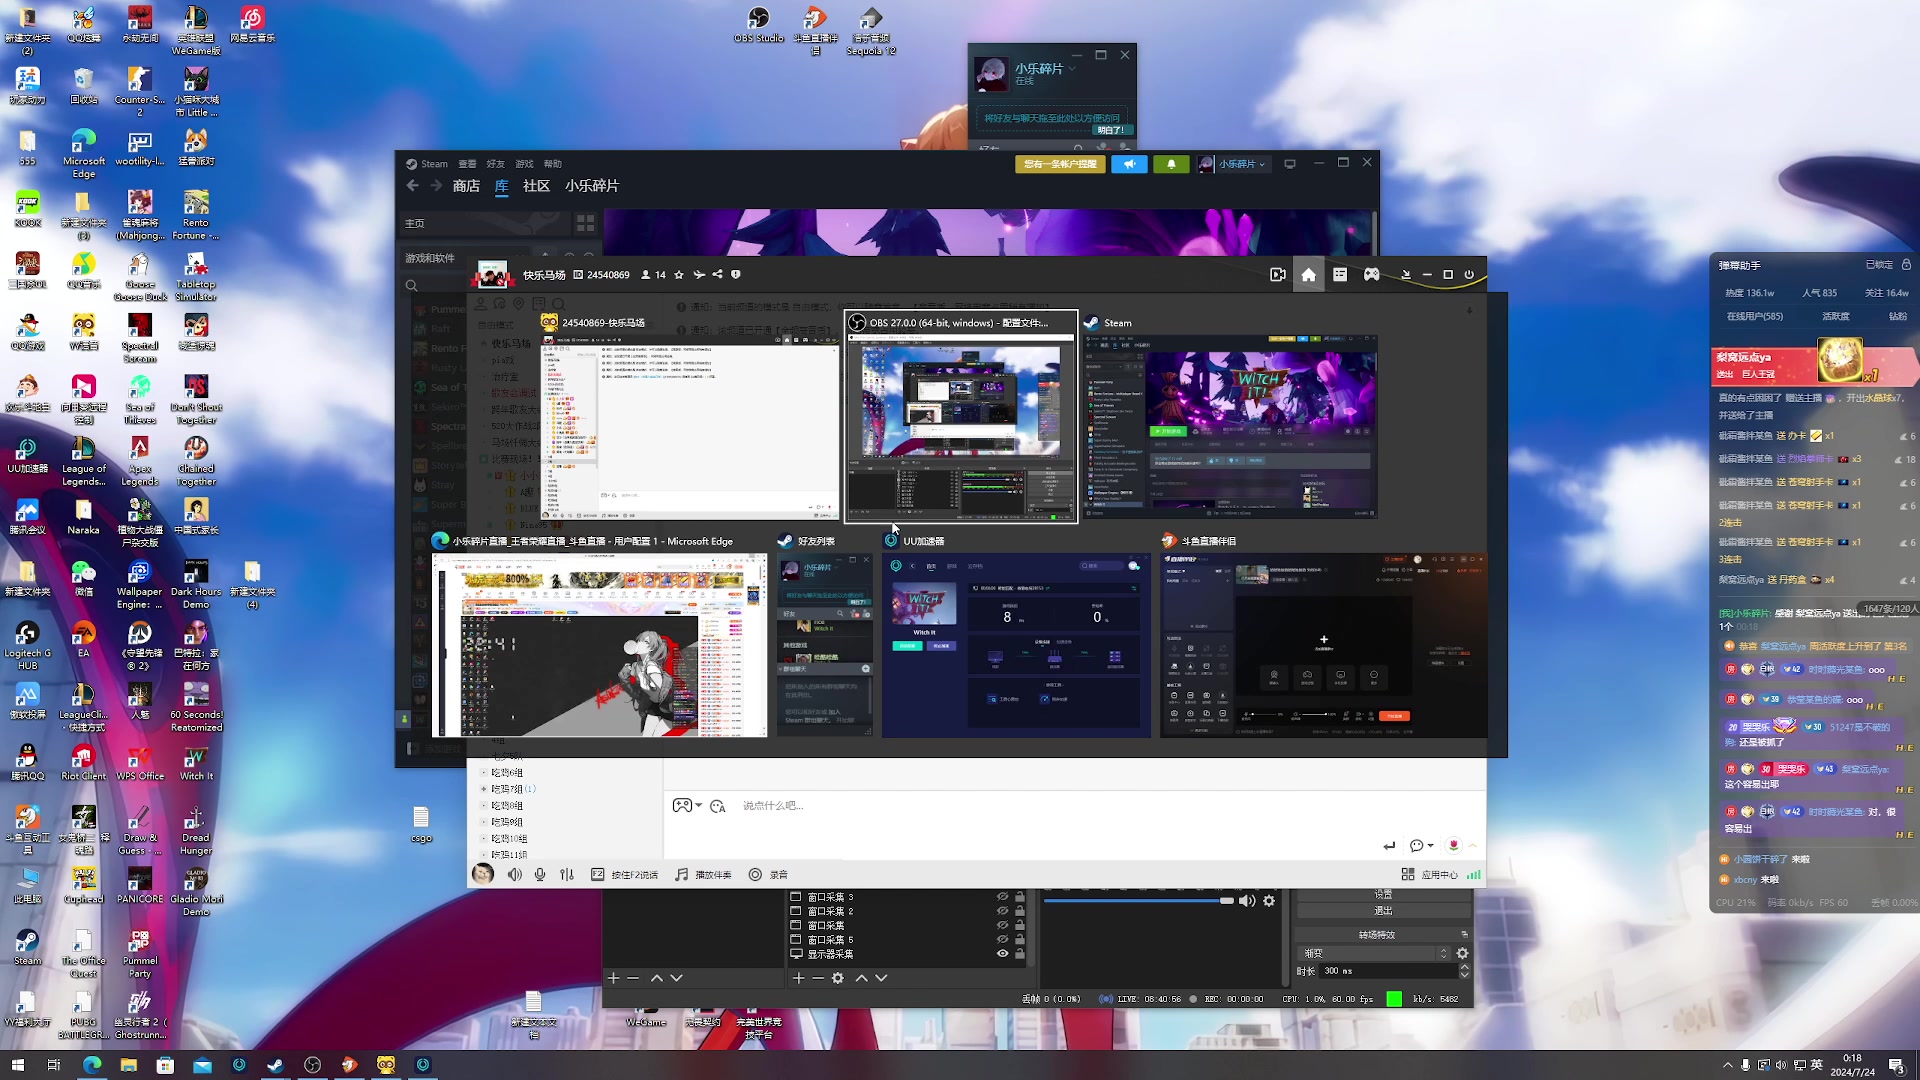Add a new OBS source with plus
This screenshot has width=1920, height=1080.
798,978
